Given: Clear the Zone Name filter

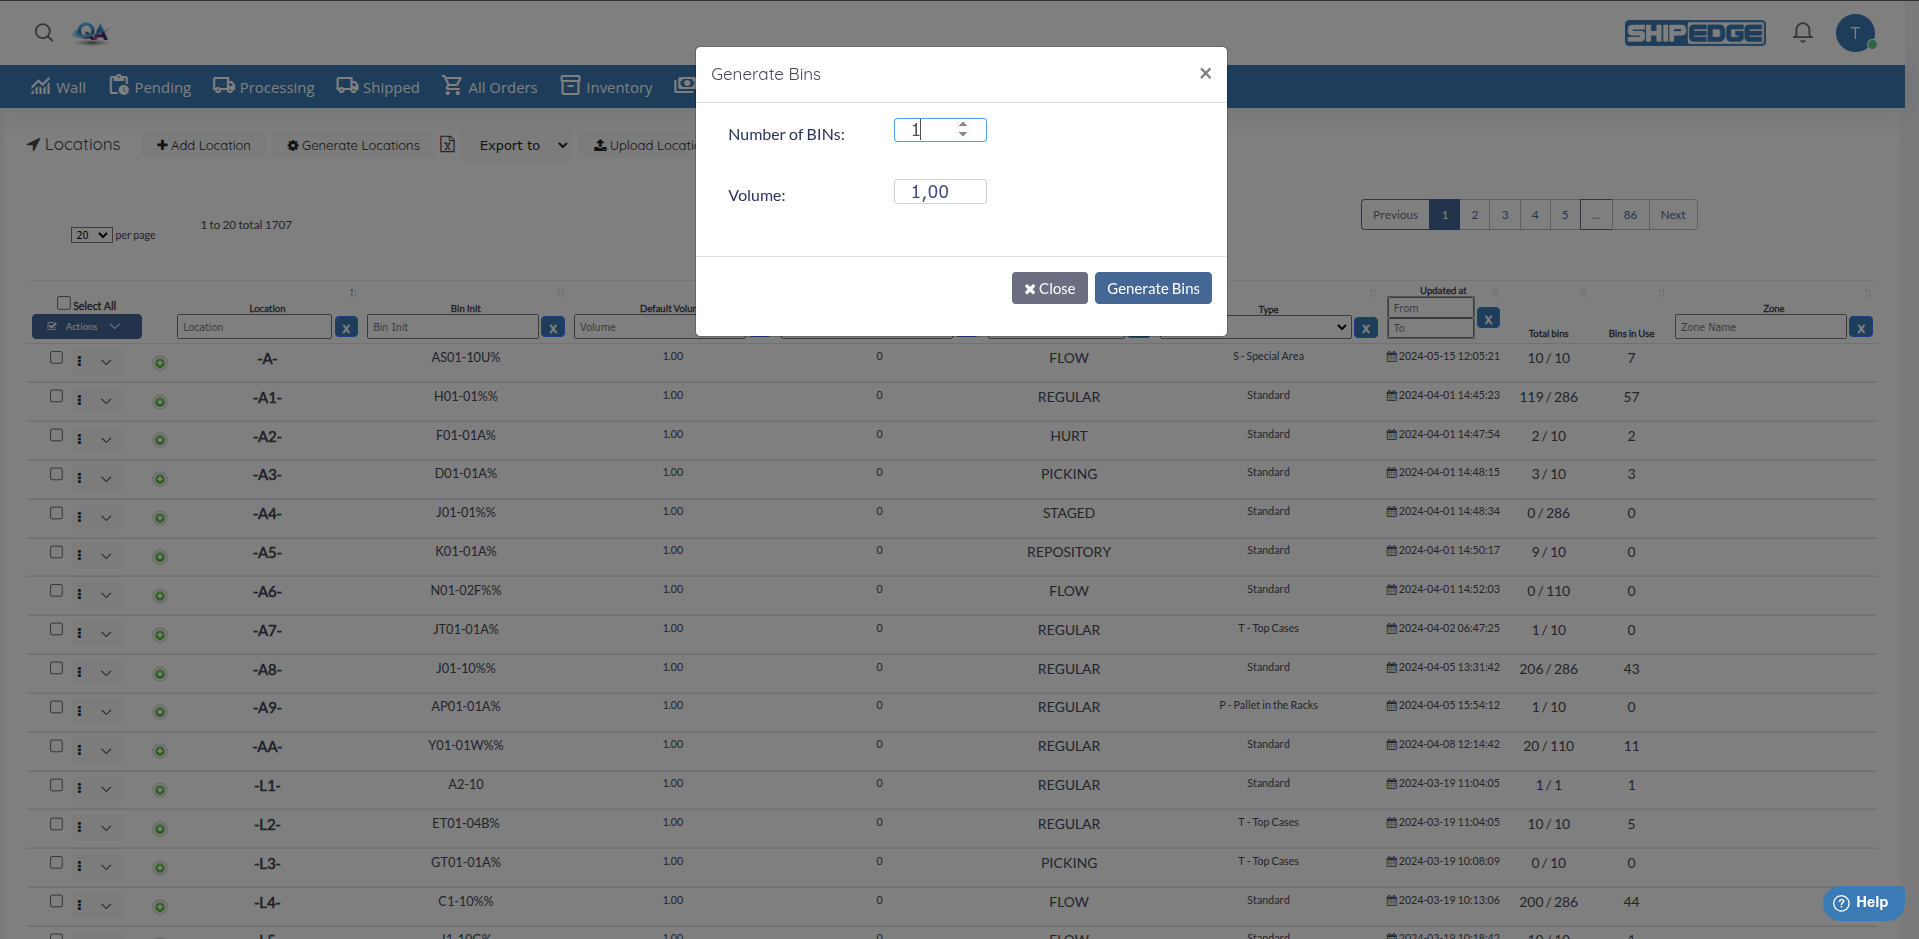Looking at the screenshot, I should [x=1860, y=328].
